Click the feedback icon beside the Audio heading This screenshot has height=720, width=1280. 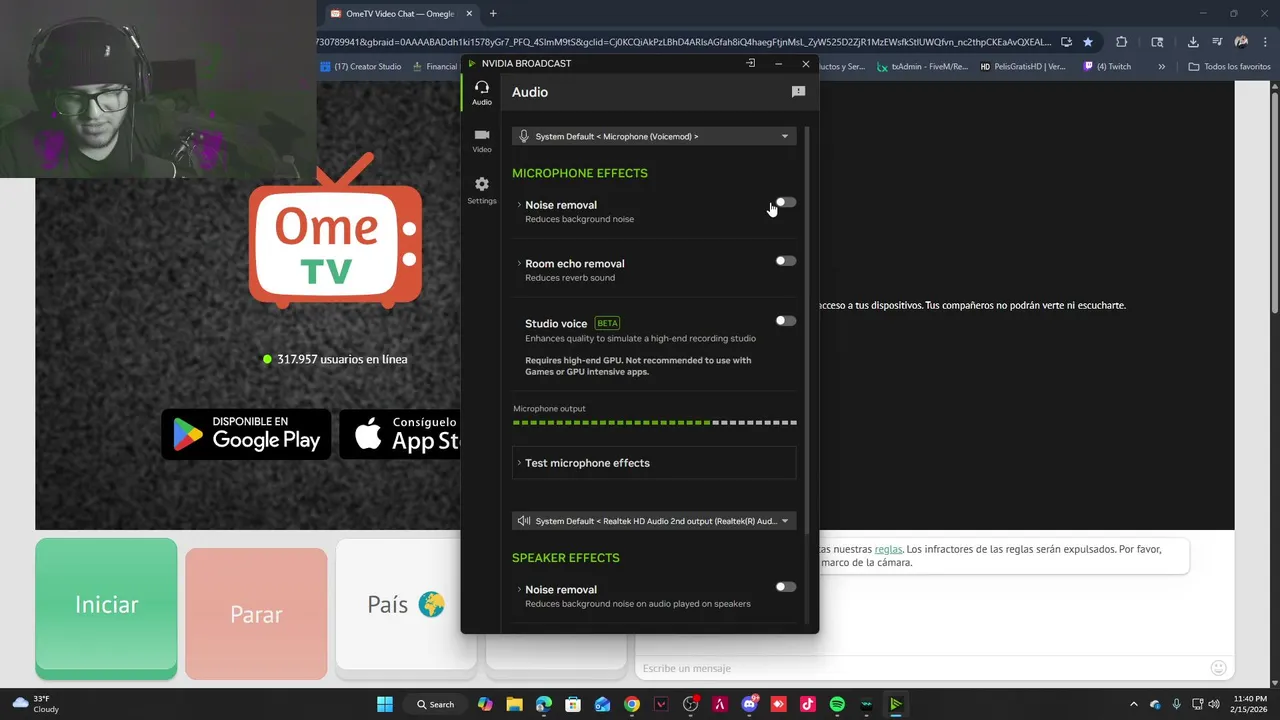tap(798, 92)
